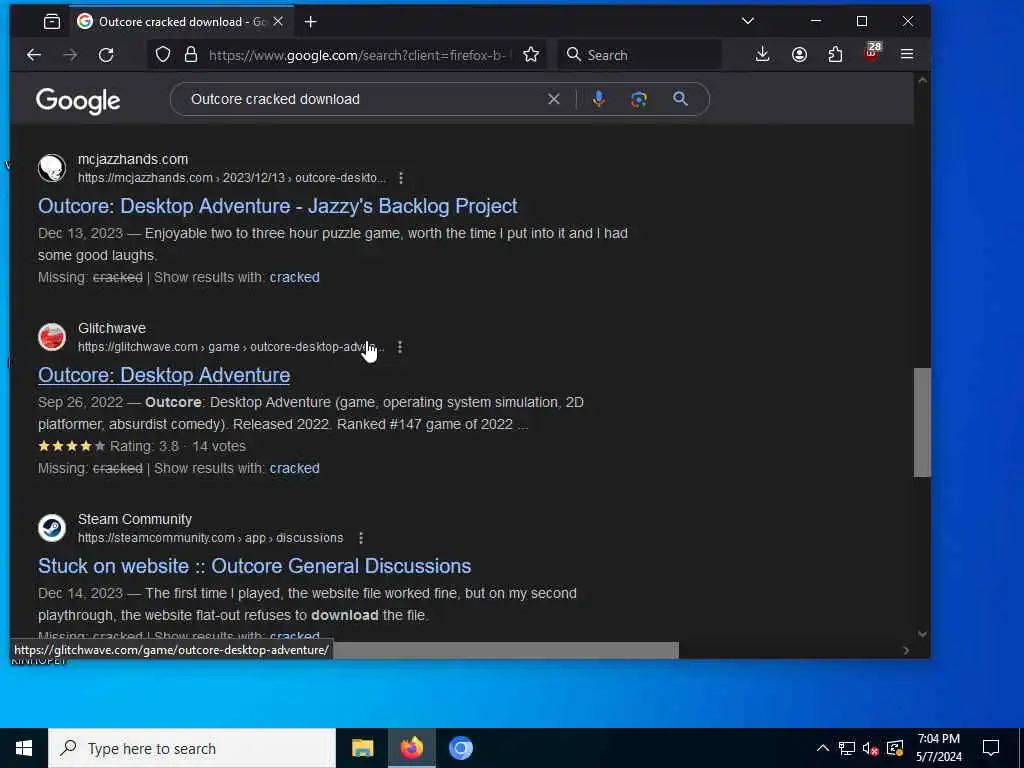Click the Firefox URL address bar
The image size is (1024, 768).
coord(357,56)
